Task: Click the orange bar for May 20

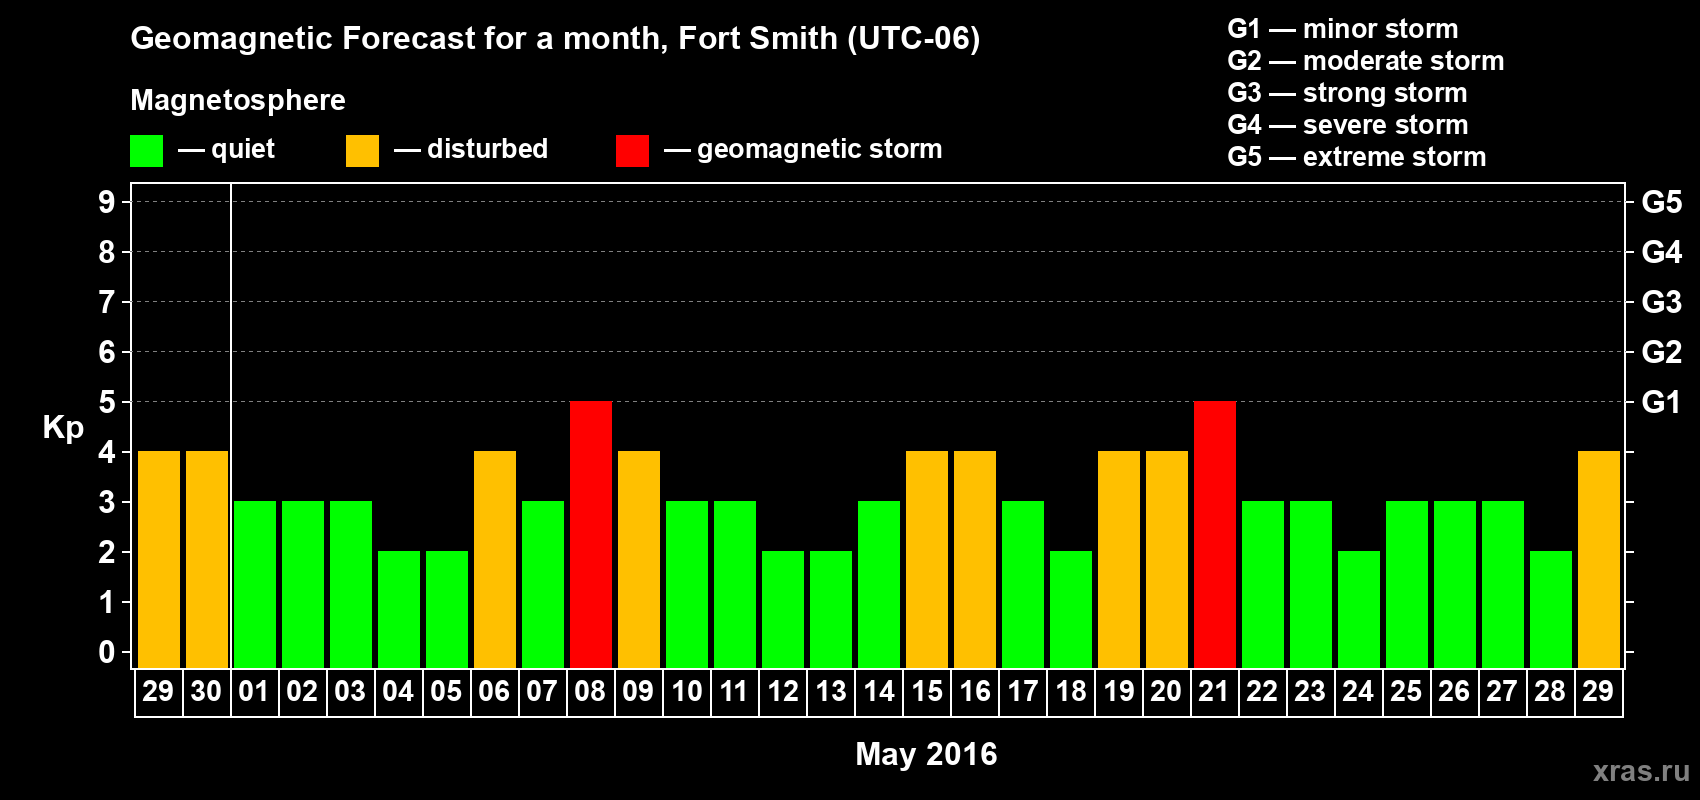Action: coord(1167,560)
